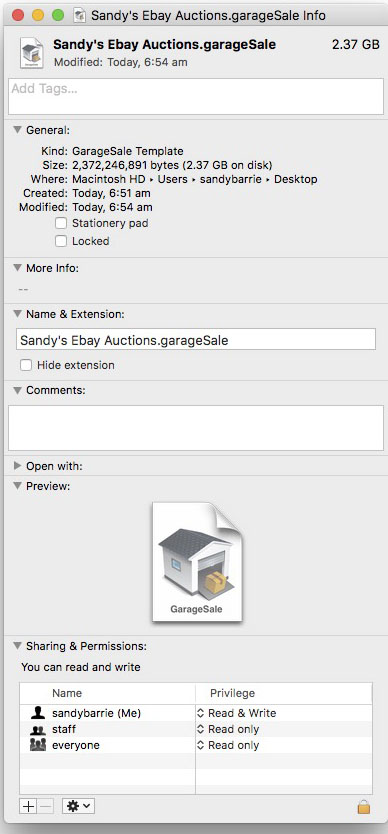Click the padlock icon to unlock permissions
This screenshot has height=834, width=388.
(x=364, y=807)
